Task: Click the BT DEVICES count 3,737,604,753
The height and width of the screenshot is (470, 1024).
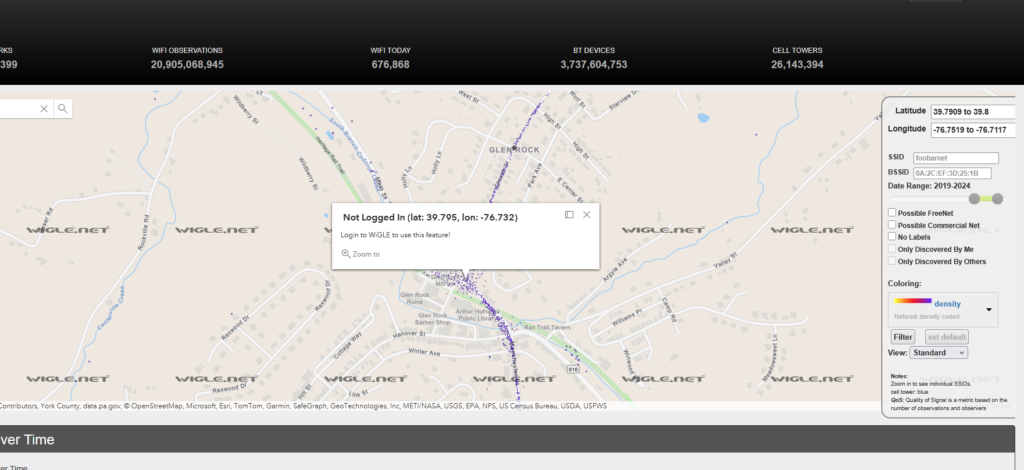Action: click(x=594, y=65)
